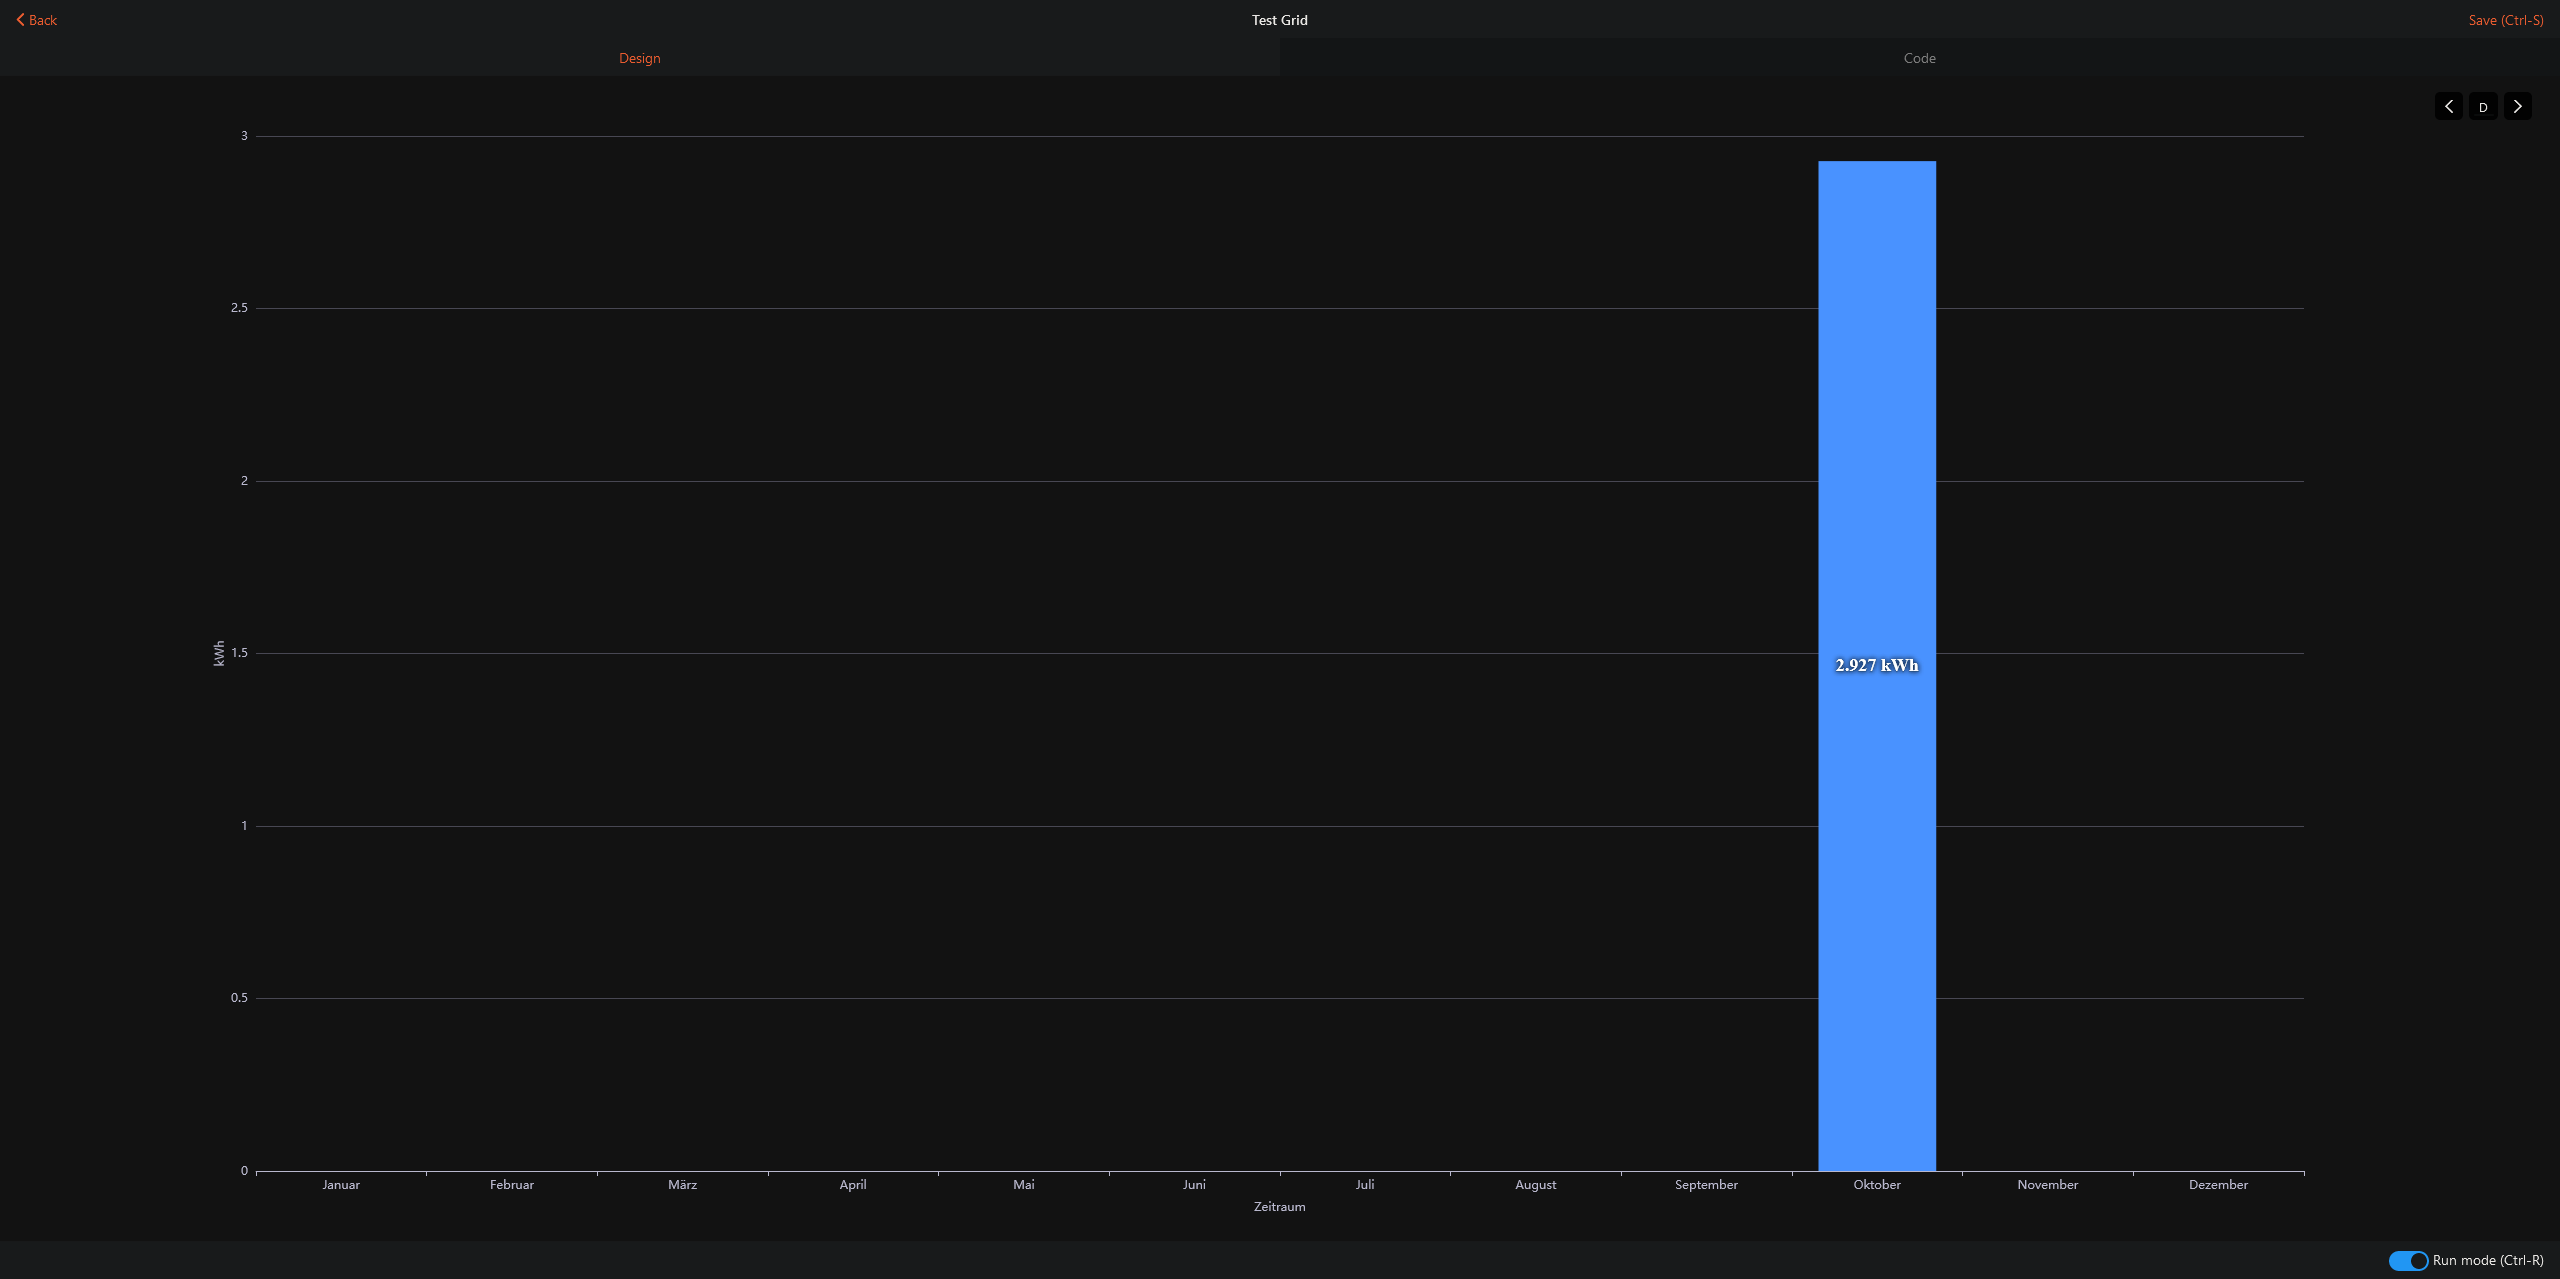This screenshot has width=2560, height=1279.
Task: Click the blue Oktober bar
Action: pyautogui.click(x=1876, y=665)
